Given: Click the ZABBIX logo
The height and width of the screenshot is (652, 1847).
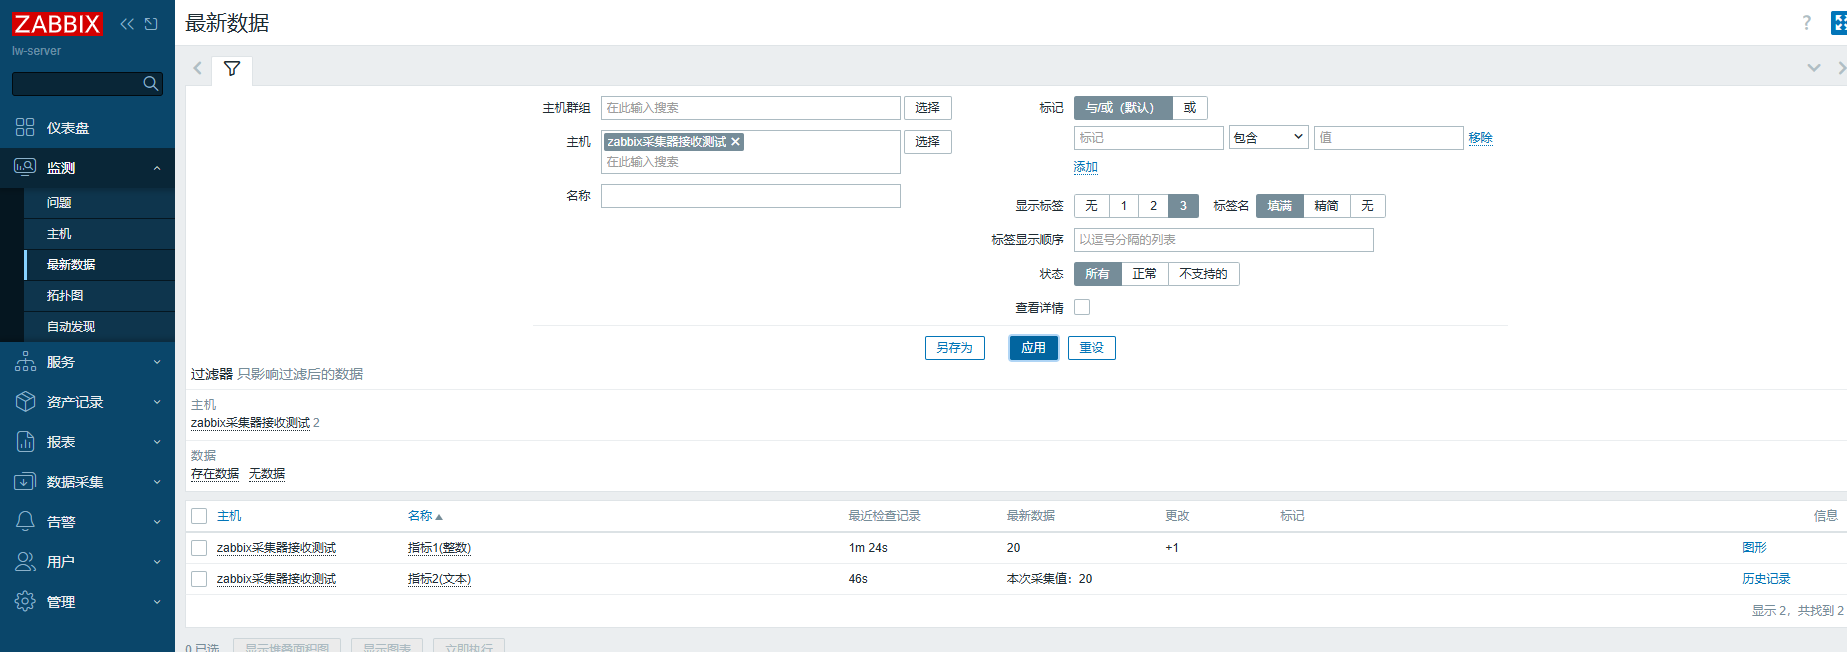Looking at the screenshot, I should [x=57, y=24].
